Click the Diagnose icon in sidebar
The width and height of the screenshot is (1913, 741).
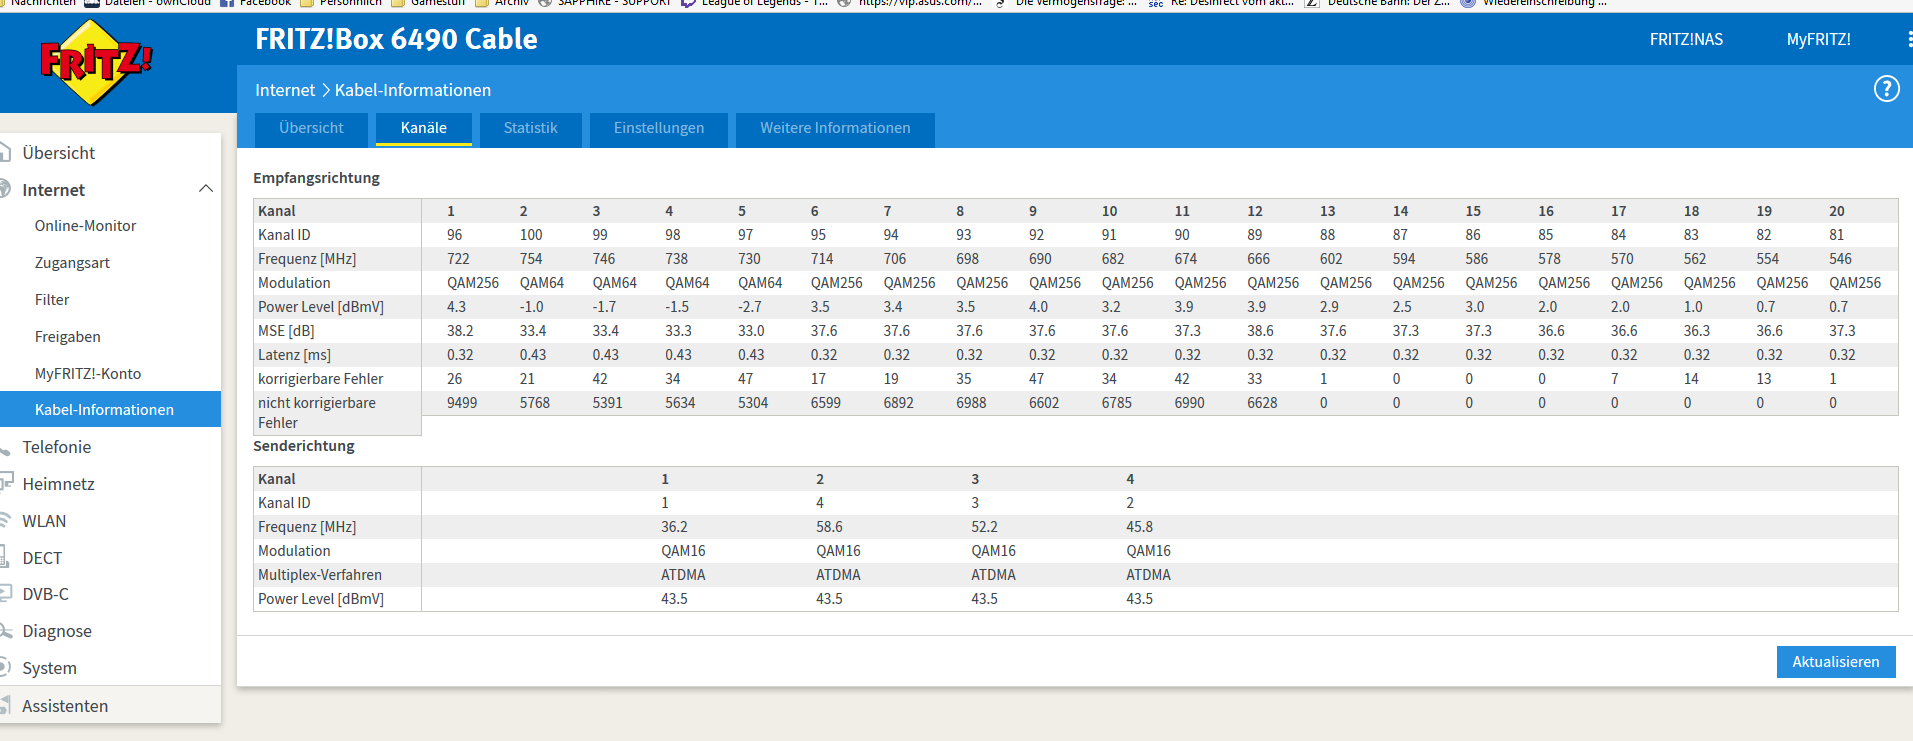click(x=5, y=631)
